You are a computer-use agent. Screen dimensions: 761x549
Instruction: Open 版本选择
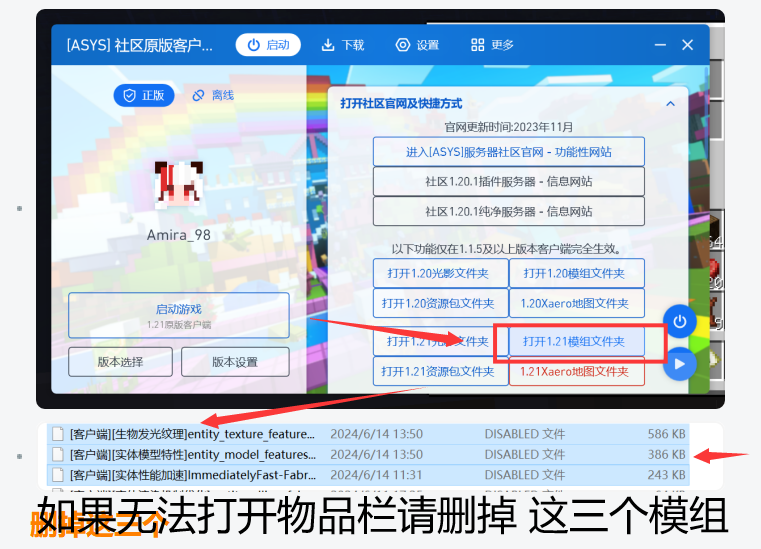(120, 362)
